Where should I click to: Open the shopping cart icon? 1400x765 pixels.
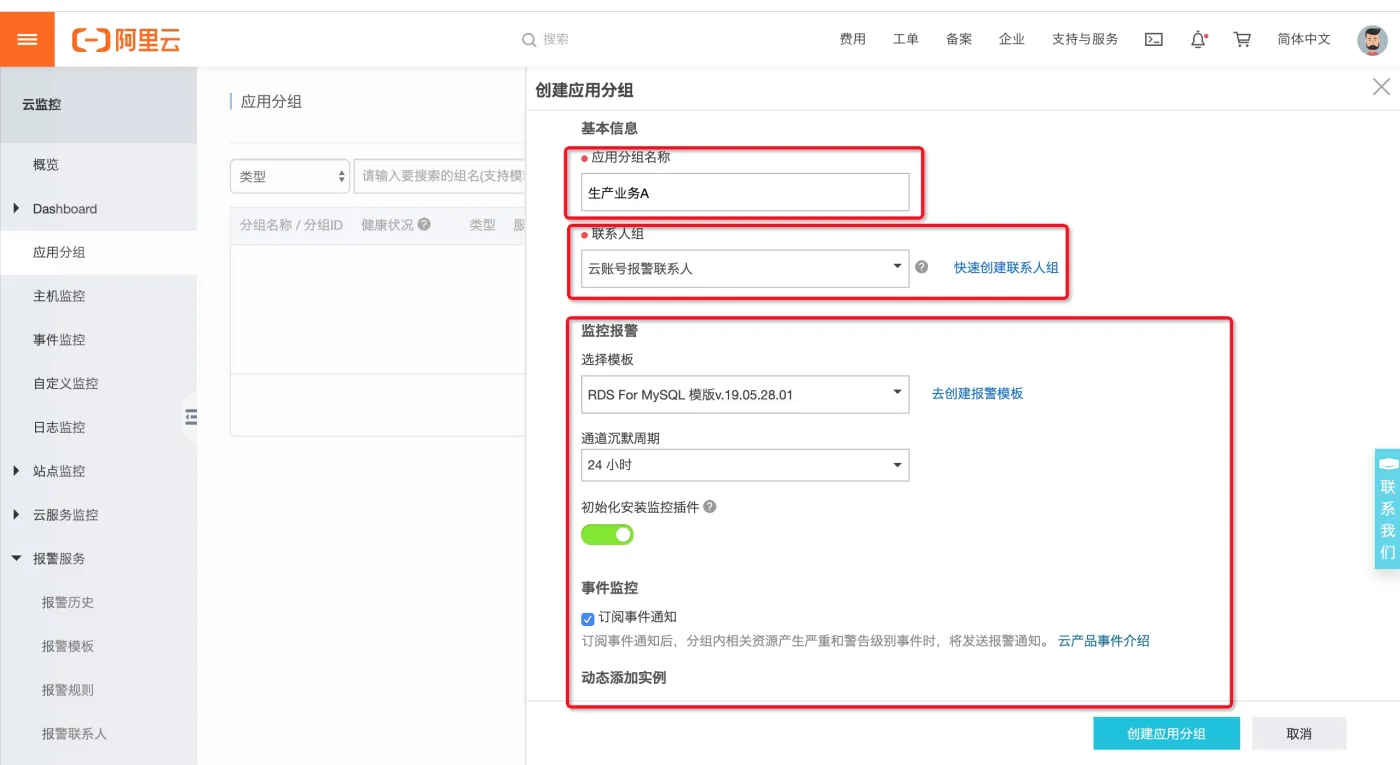pyautogui.click(x=1242, y=40)
